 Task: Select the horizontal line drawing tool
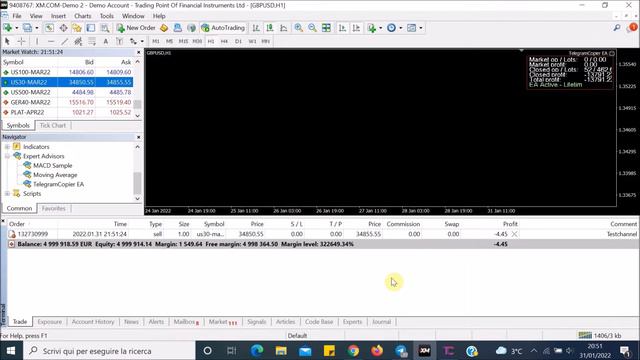pyautogui.click(x=51, y=41)
